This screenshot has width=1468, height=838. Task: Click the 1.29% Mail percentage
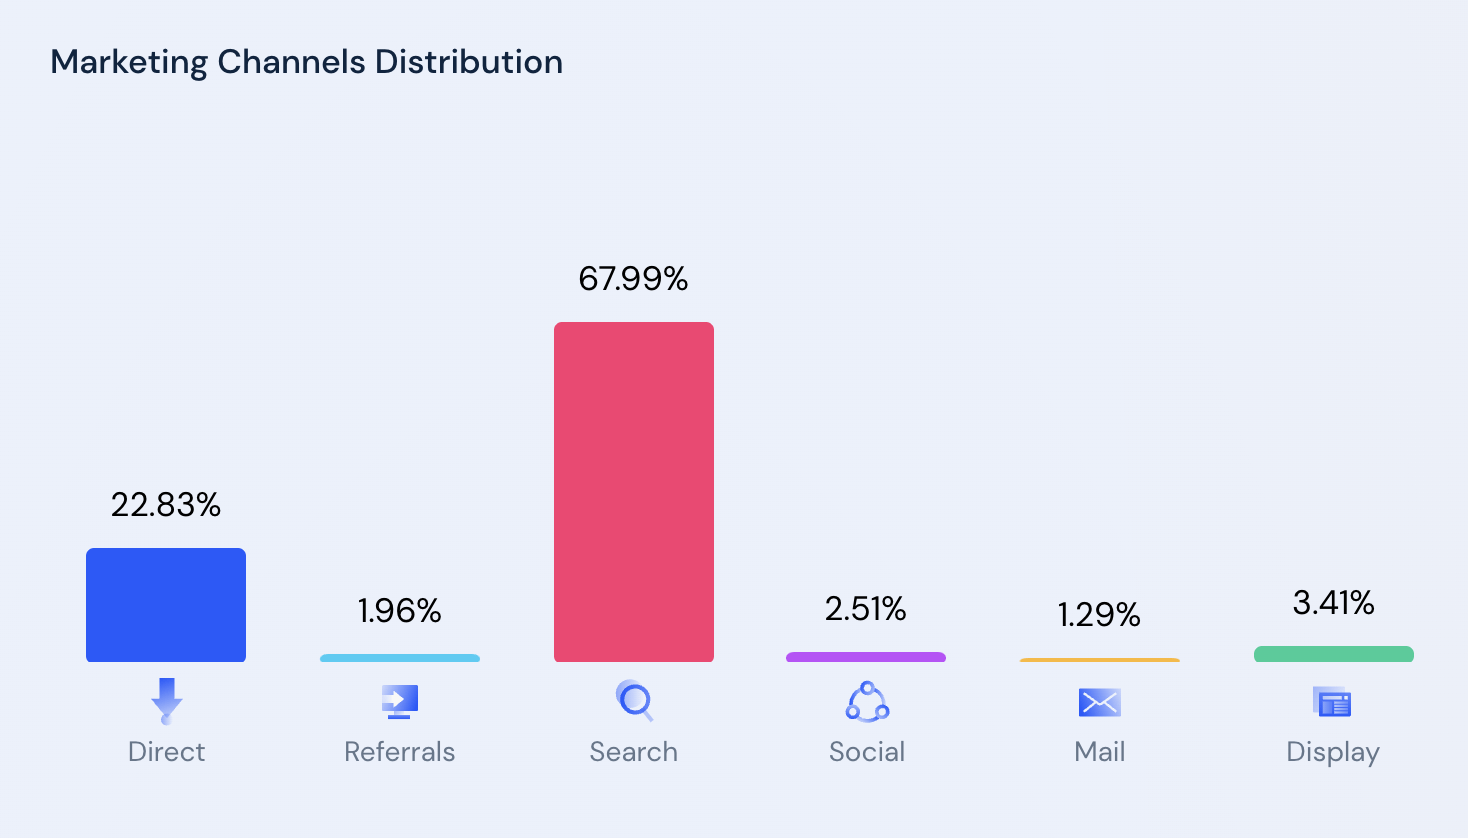1099,615
